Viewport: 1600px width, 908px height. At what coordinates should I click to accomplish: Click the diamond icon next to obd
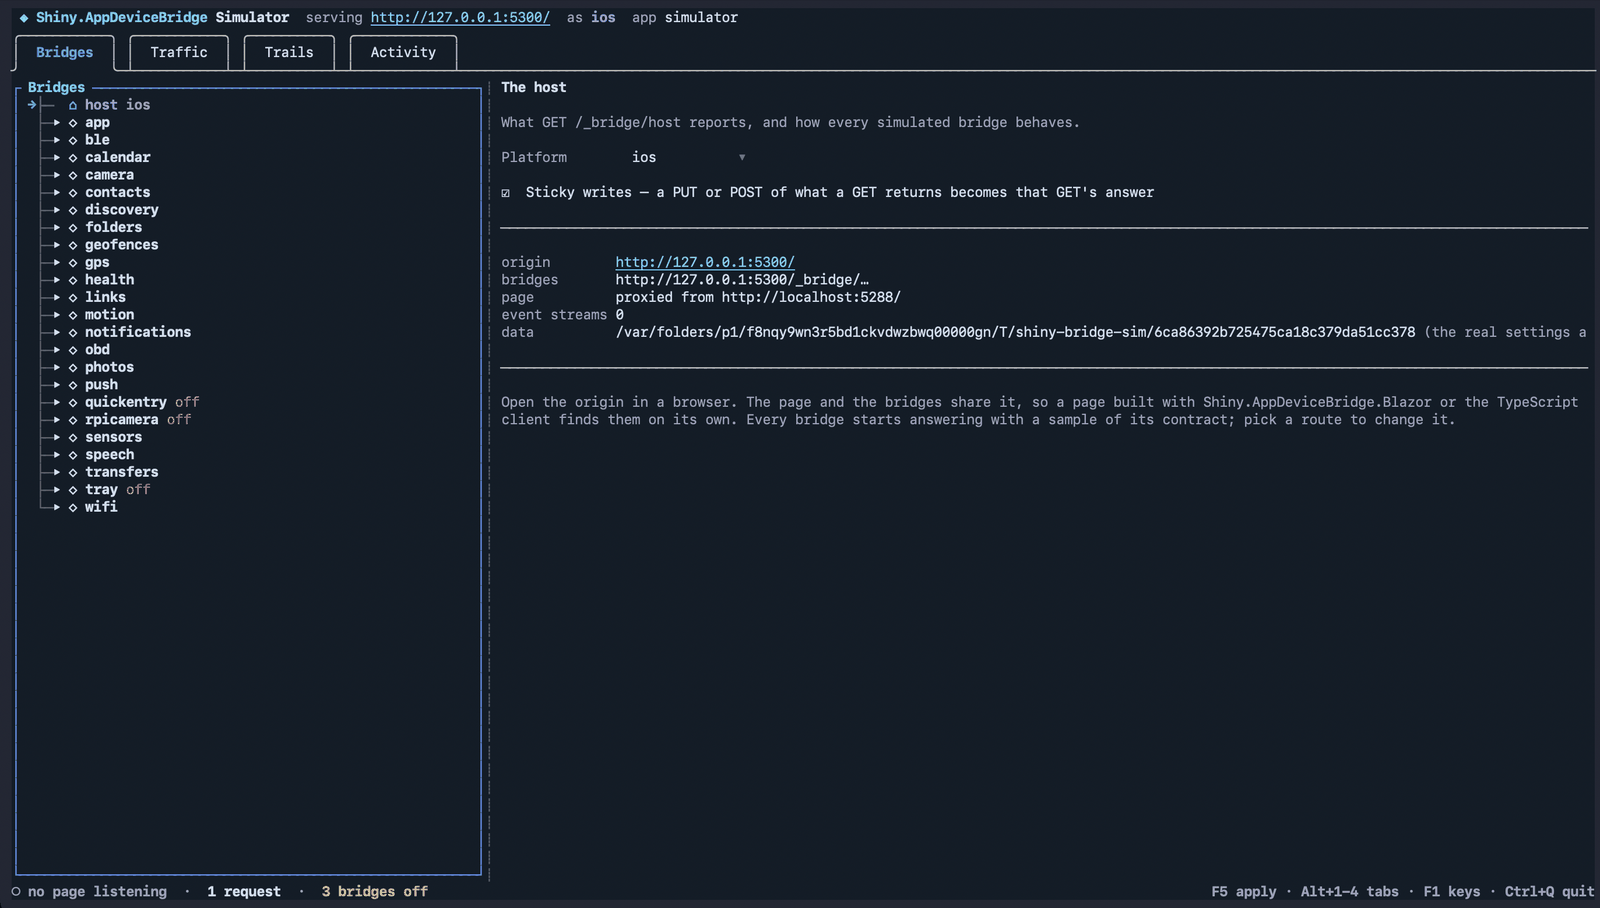[73, 350]
